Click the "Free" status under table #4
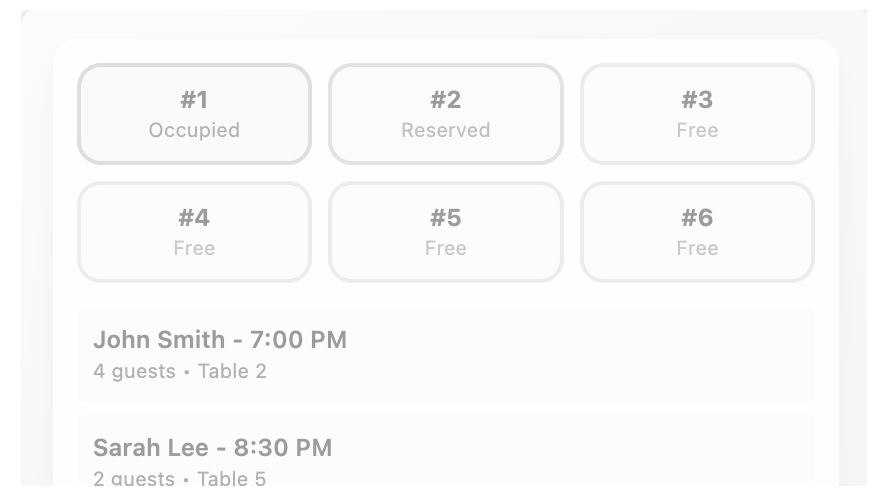This screenshot has height=496, width=888. pos(194,249)
